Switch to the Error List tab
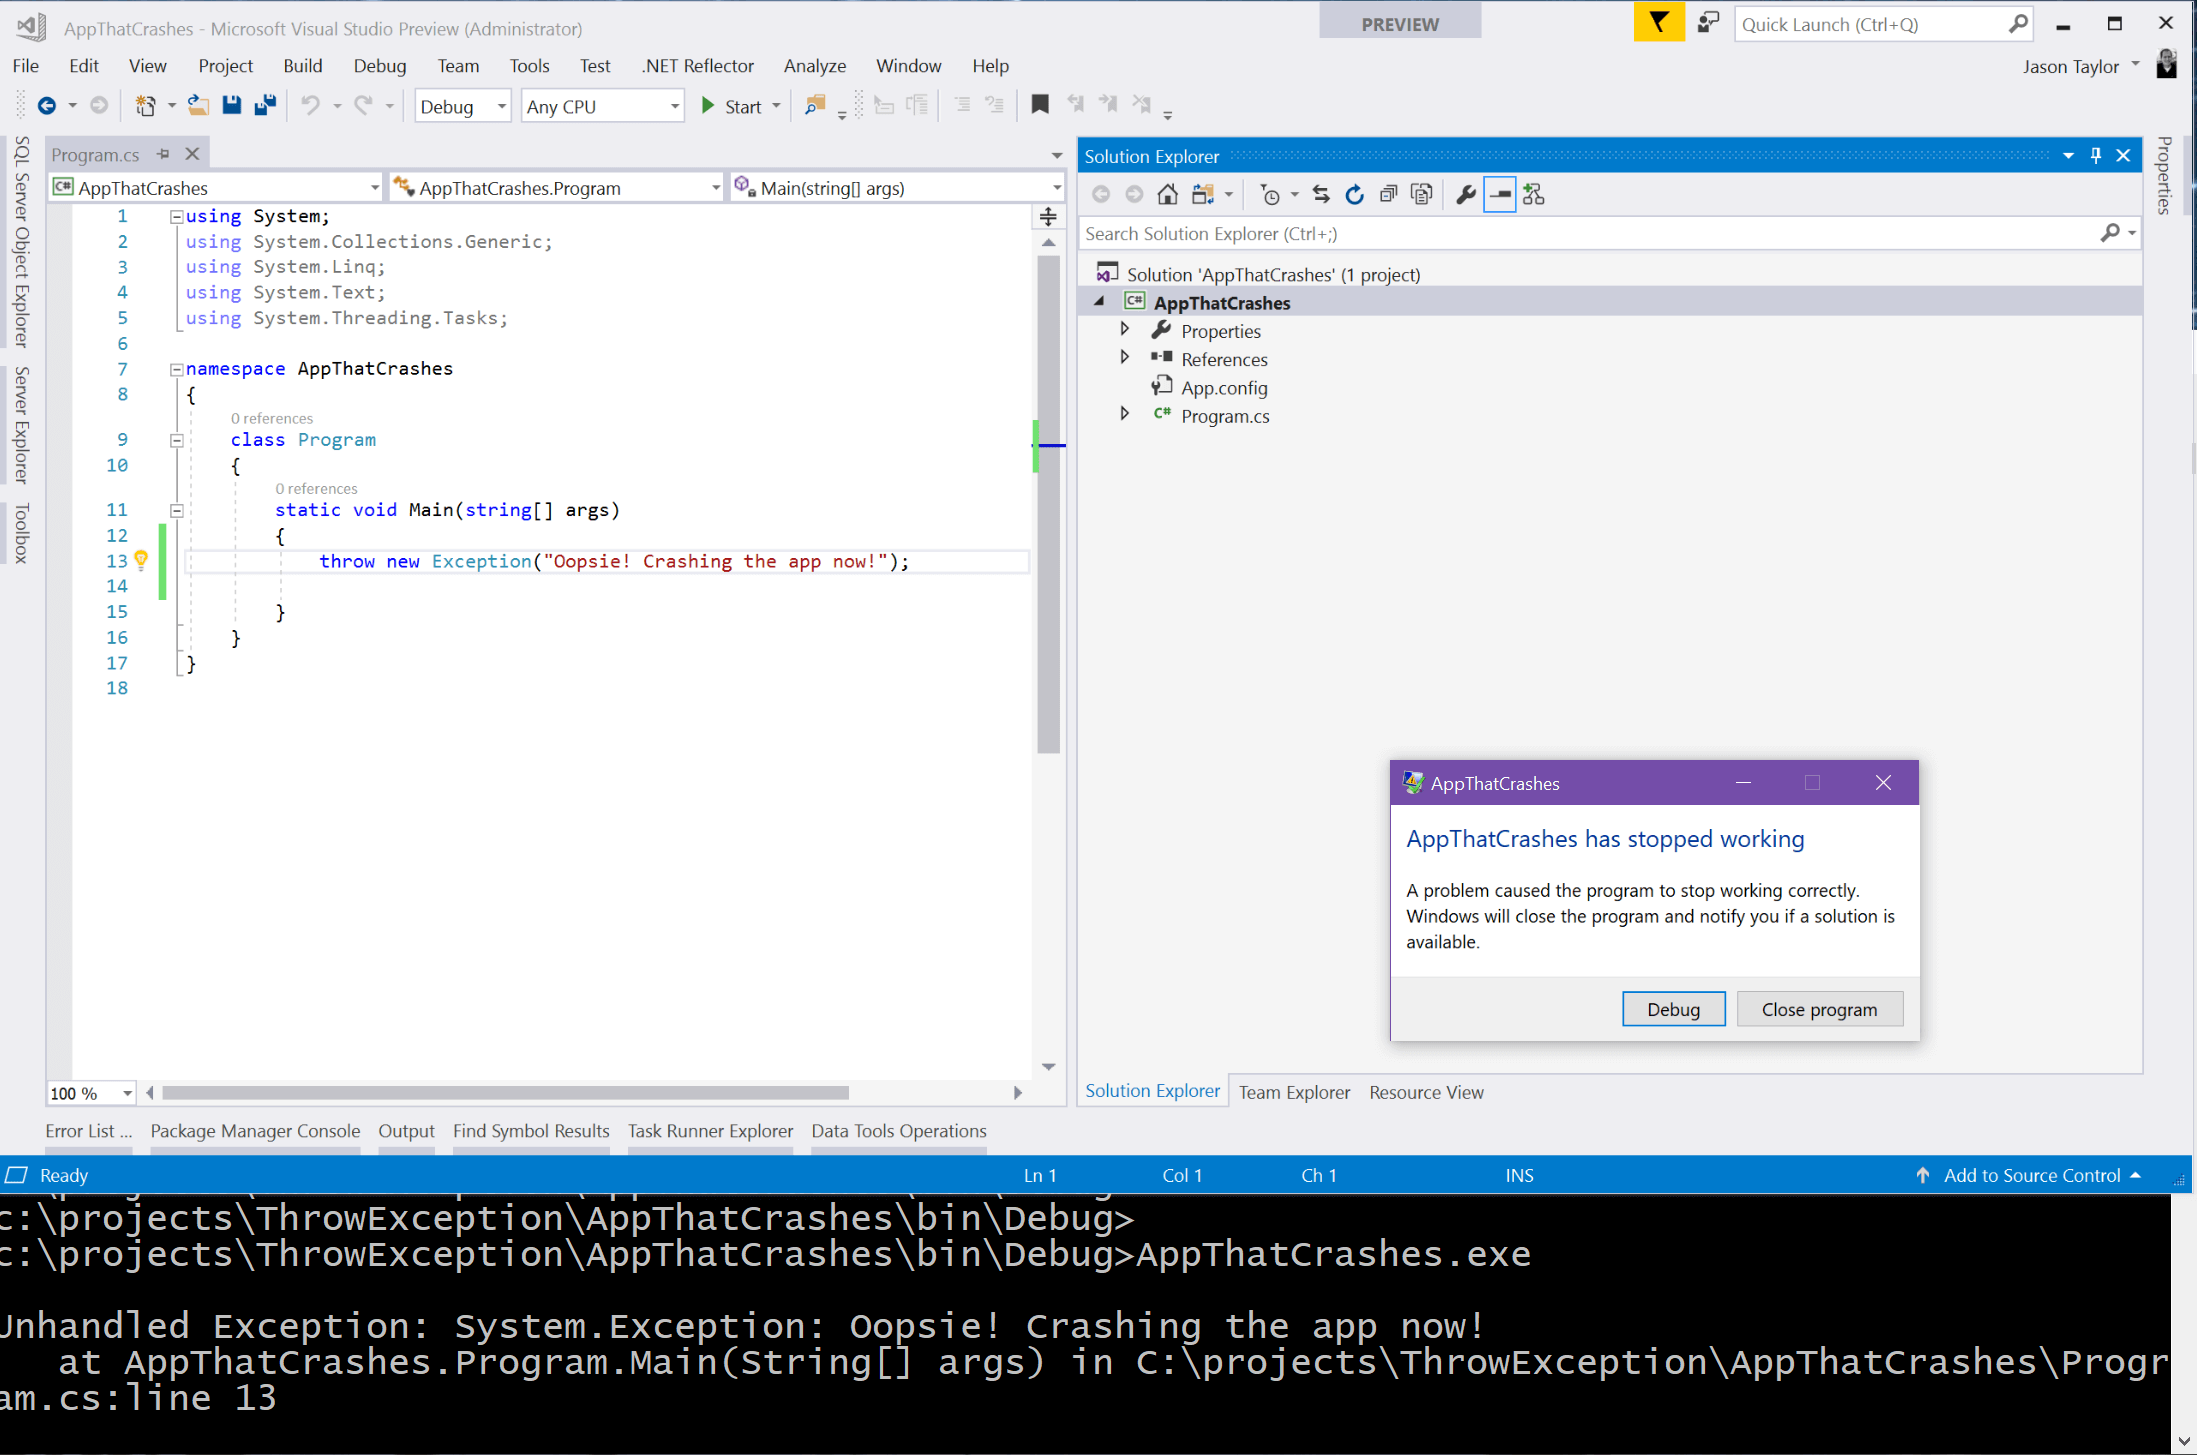Screen dimensions: 2197x1455 (x=83, y=1132)
